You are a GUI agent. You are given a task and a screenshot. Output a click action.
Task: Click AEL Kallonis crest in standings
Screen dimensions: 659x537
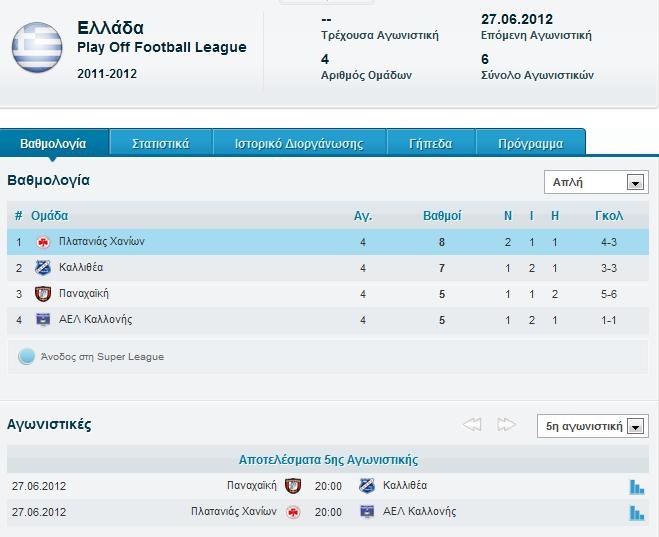pos(43,319)
